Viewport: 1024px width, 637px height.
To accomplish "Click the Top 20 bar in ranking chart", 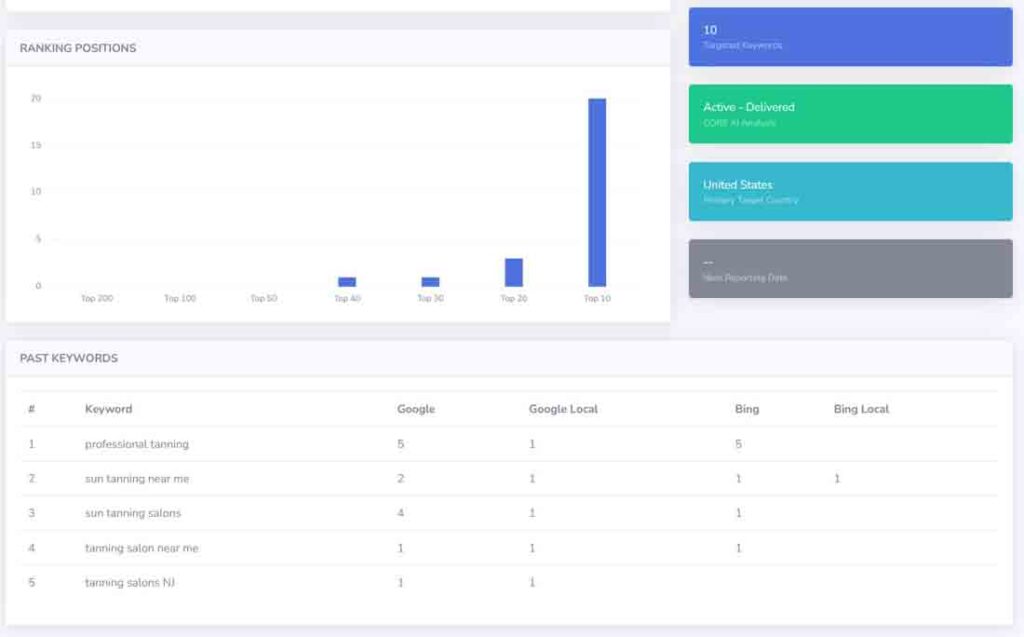I will [513, 272].
